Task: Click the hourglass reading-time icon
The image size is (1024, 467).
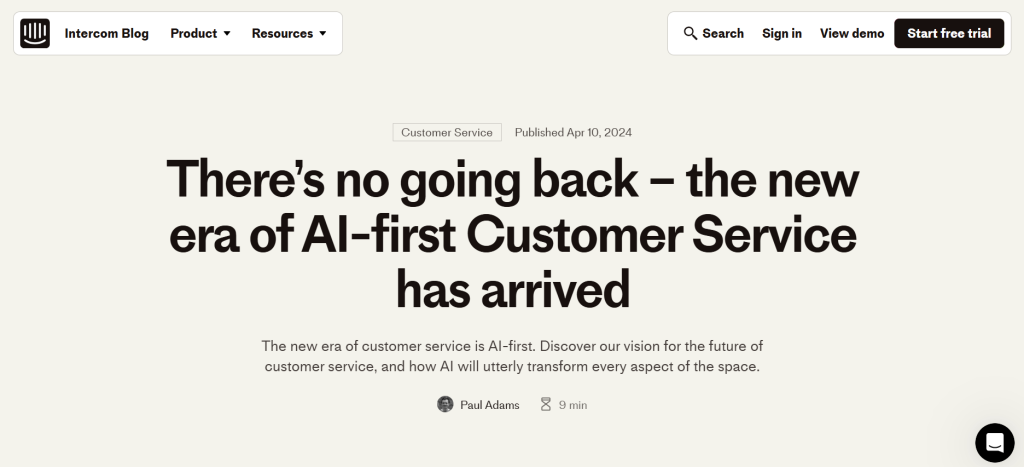Action: (546, 405)
